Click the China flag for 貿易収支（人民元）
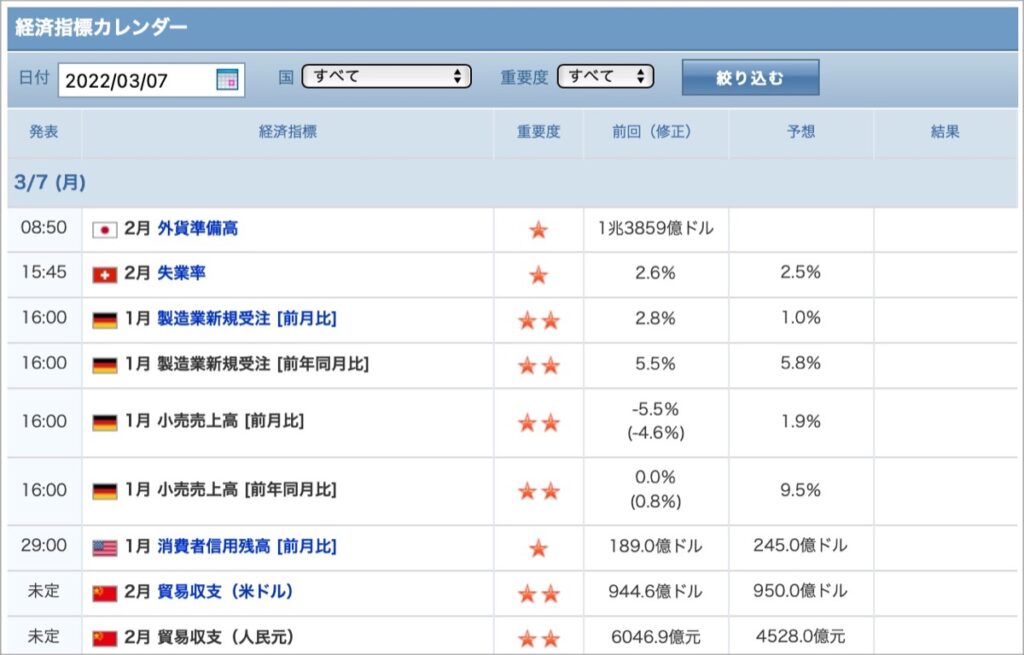This screenshot has height=655, width=1024. 104,638
